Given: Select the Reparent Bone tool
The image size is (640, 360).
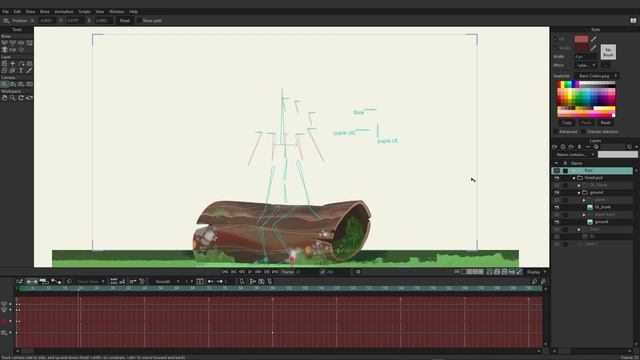Looking at the screenshot, I should pyautogui.click(x=29, y=42).
